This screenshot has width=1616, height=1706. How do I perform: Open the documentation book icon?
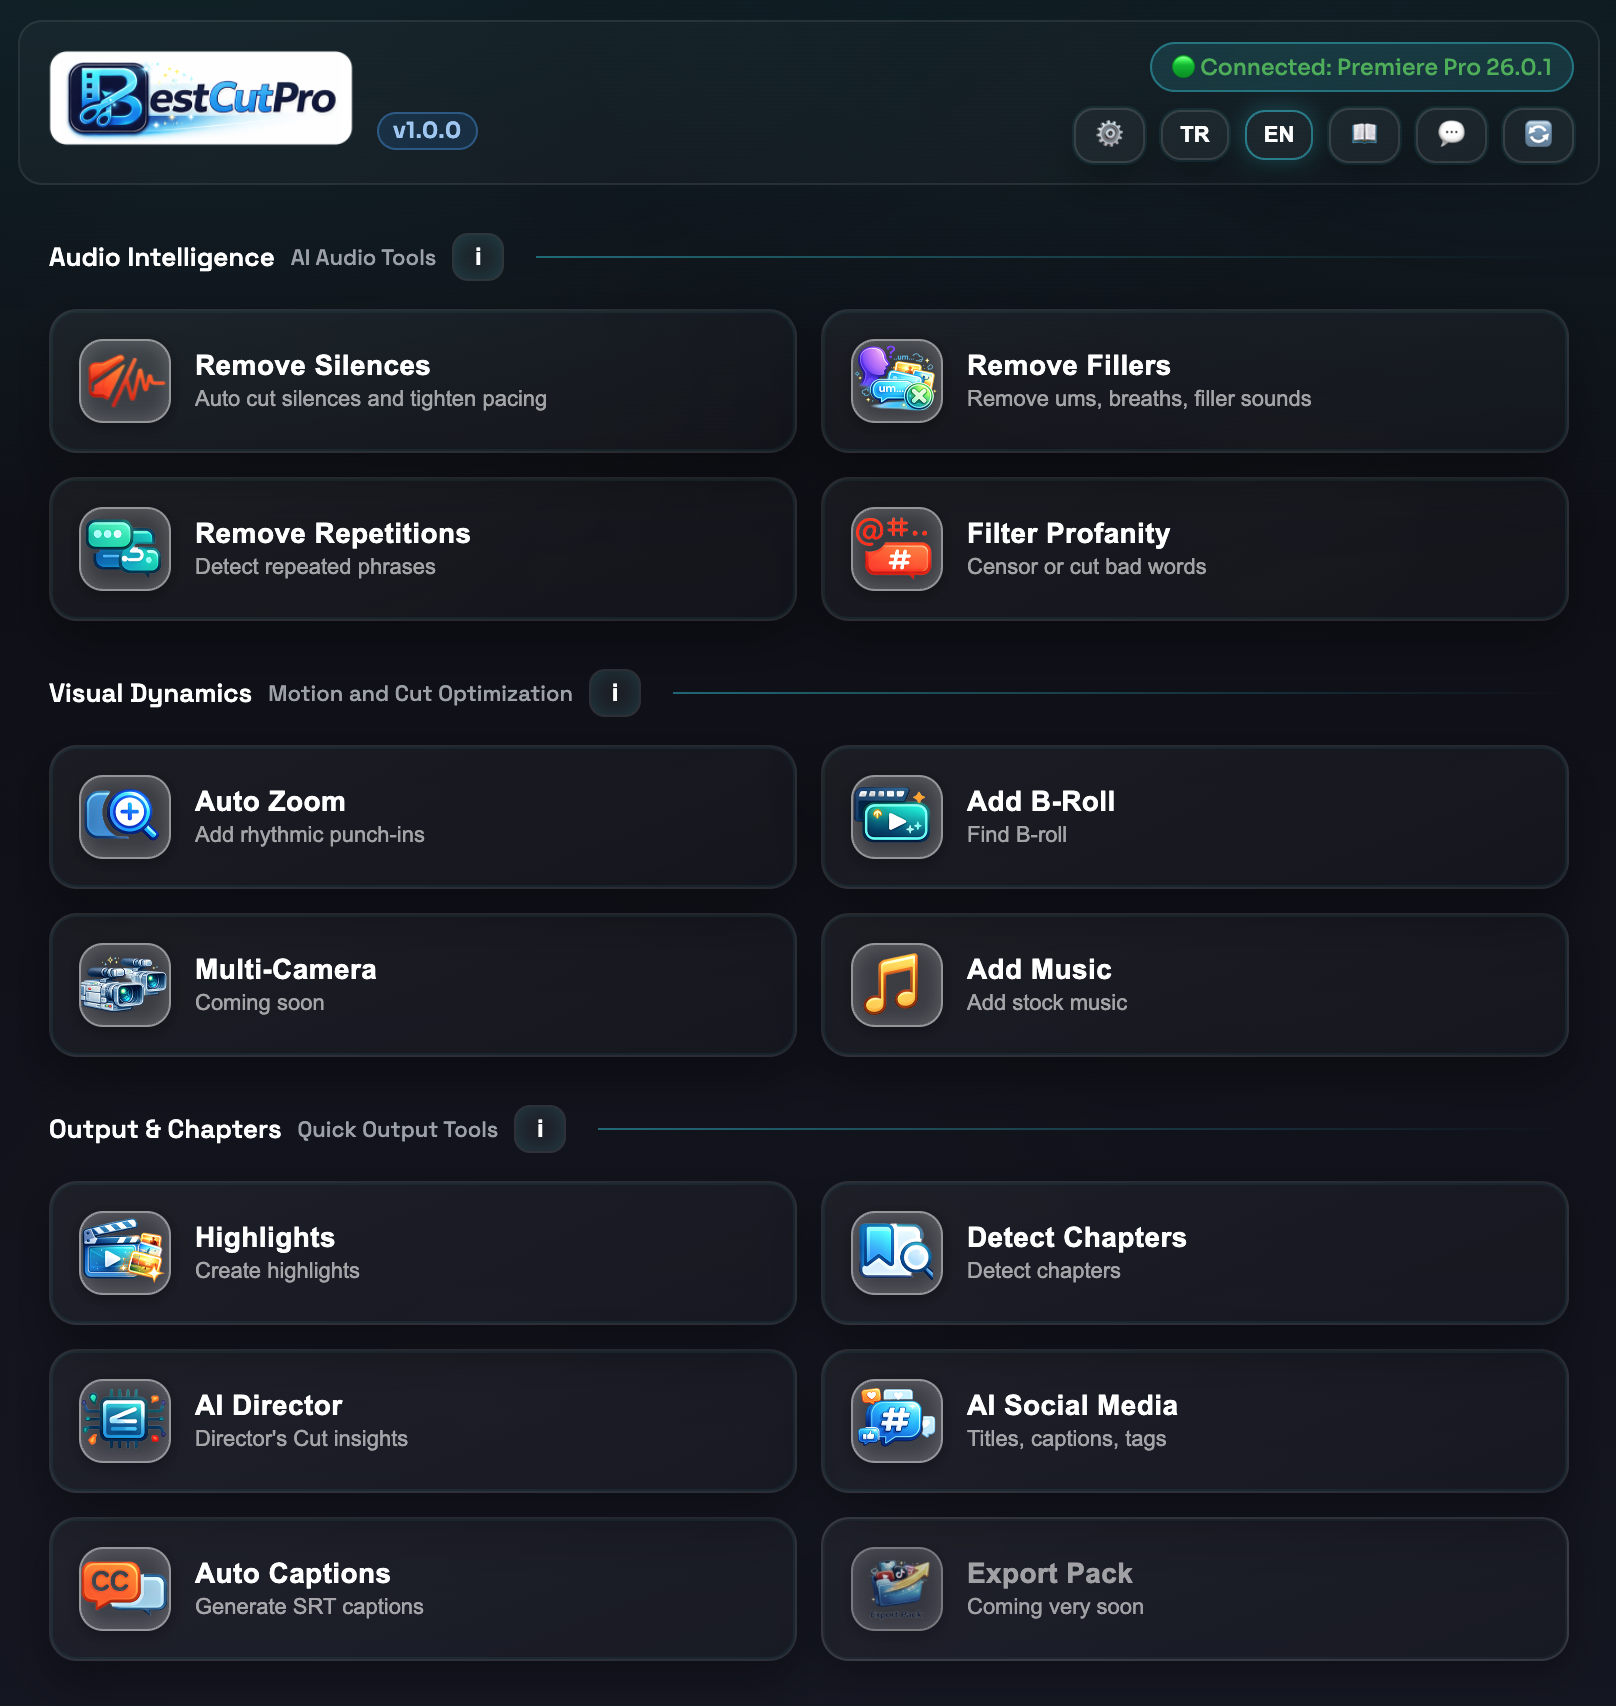pyautogui.click(x=1364, y=134)
